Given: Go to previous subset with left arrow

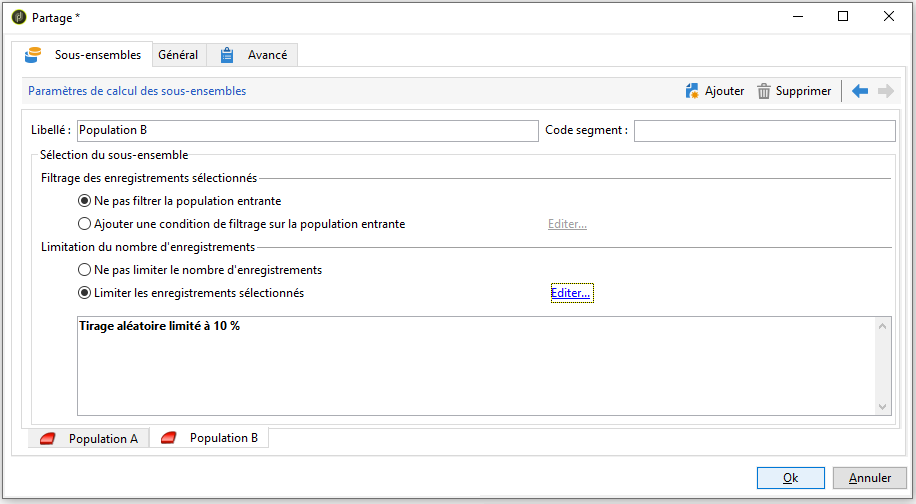Looking at the screenshot, I should point(860,91).
